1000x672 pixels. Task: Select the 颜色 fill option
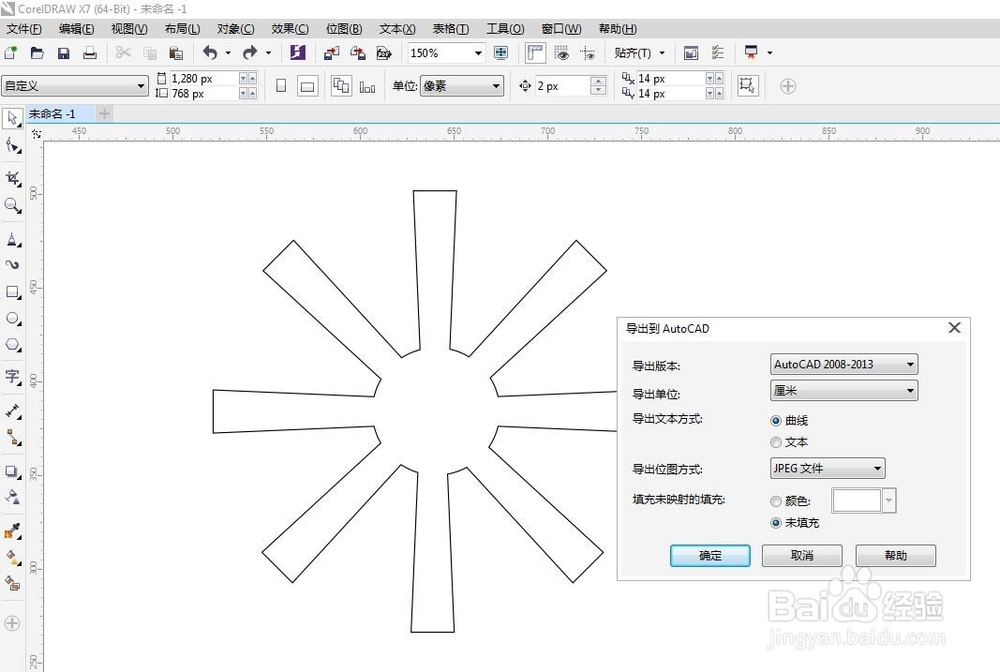click(x=776, y=501)
